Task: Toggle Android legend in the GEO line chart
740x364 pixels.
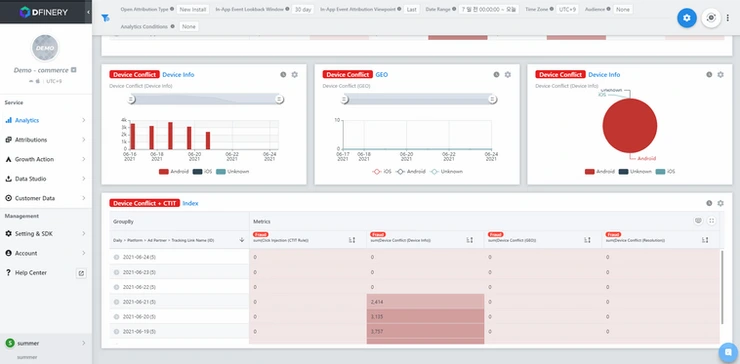Action: tap(410, 171)
